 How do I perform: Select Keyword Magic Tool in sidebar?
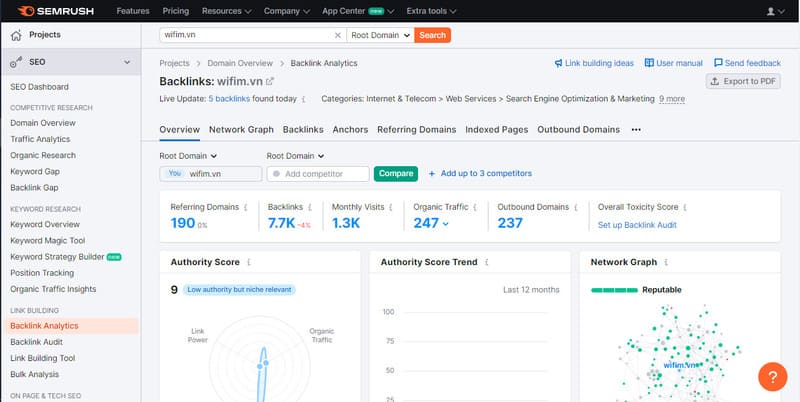pos(48,241)
